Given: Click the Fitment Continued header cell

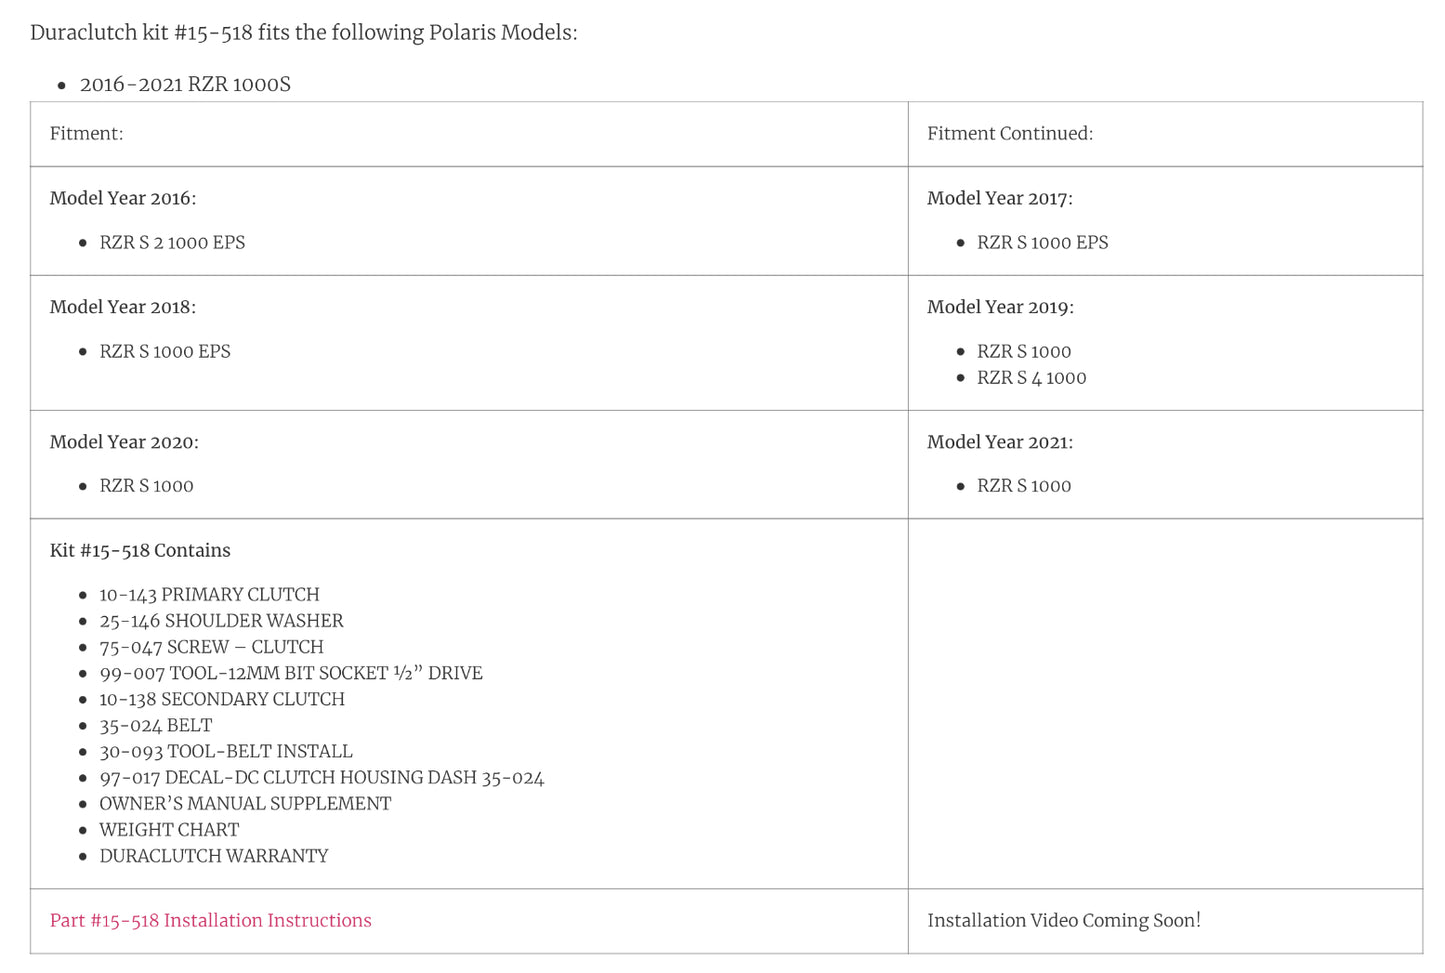Looking at the screenshot, I should click(1009, 133).
